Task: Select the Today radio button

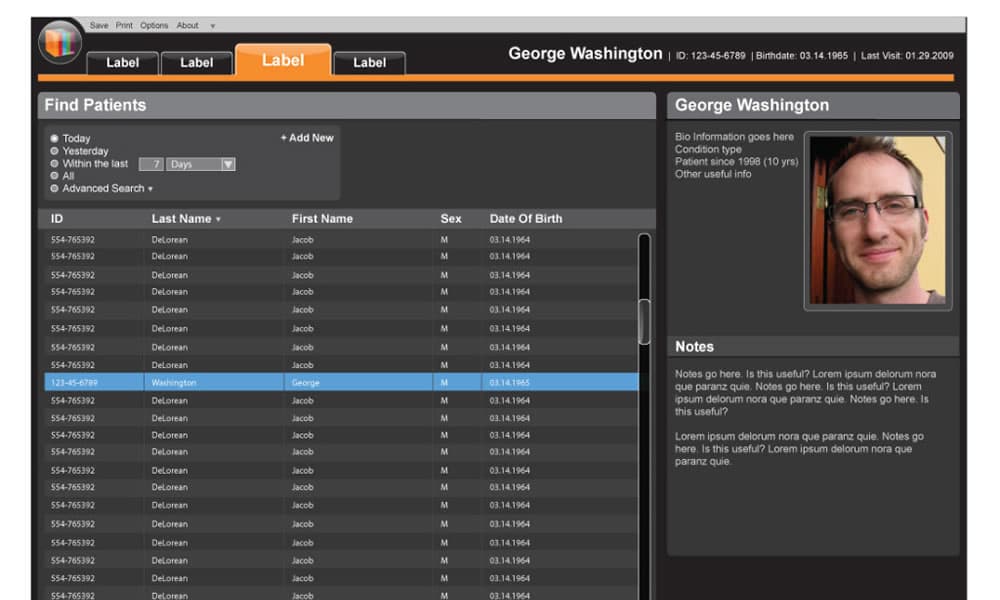Action: coord(54,139)
